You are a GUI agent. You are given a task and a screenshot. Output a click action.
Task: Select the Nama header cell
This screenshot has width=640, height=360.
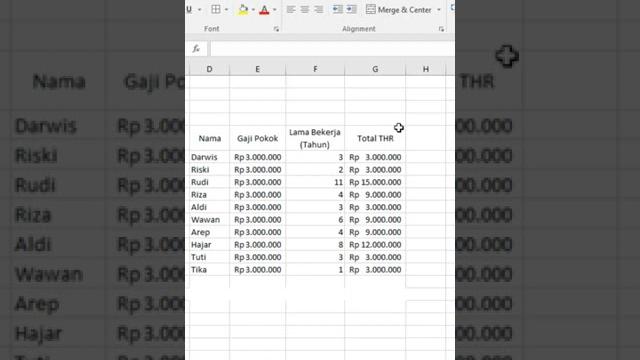(x=209, y=138)
